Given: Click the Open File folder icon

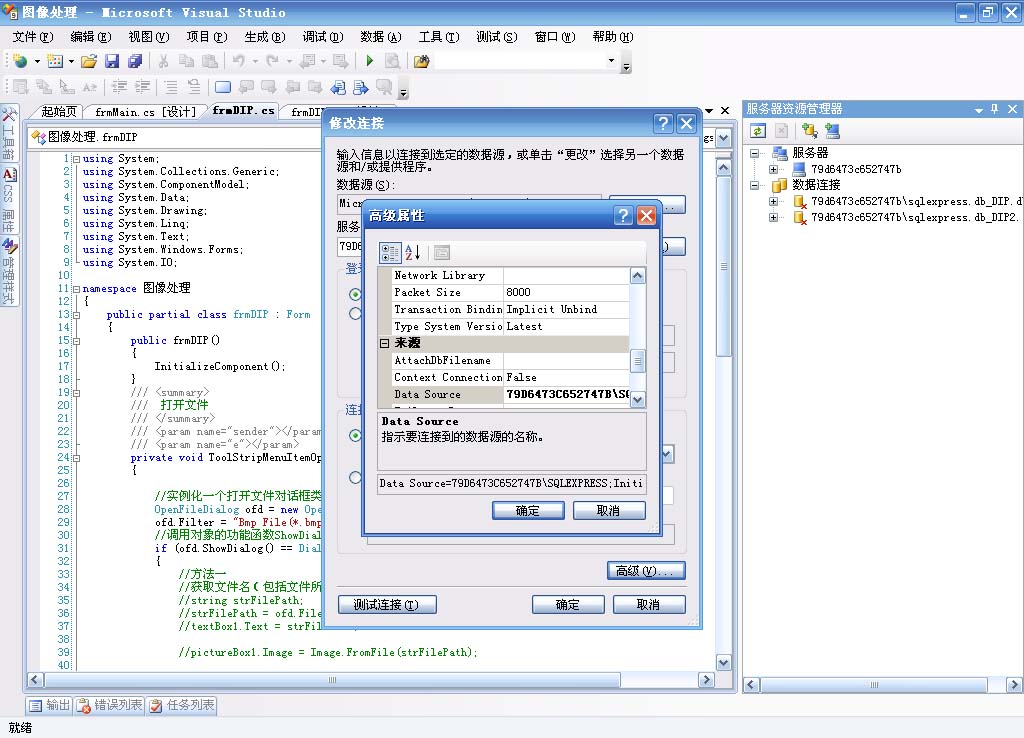Looking at the screenshot, I should tap(89, 61).
